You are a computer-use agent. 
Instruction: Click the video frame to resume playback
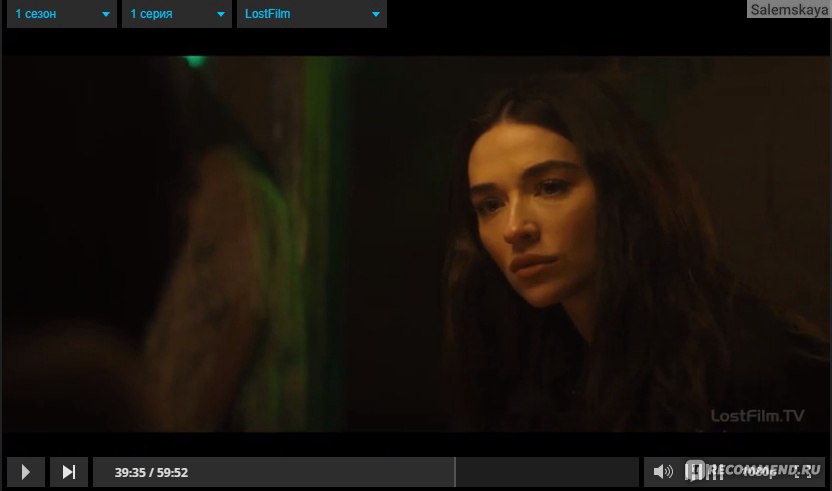pos(416,244)
